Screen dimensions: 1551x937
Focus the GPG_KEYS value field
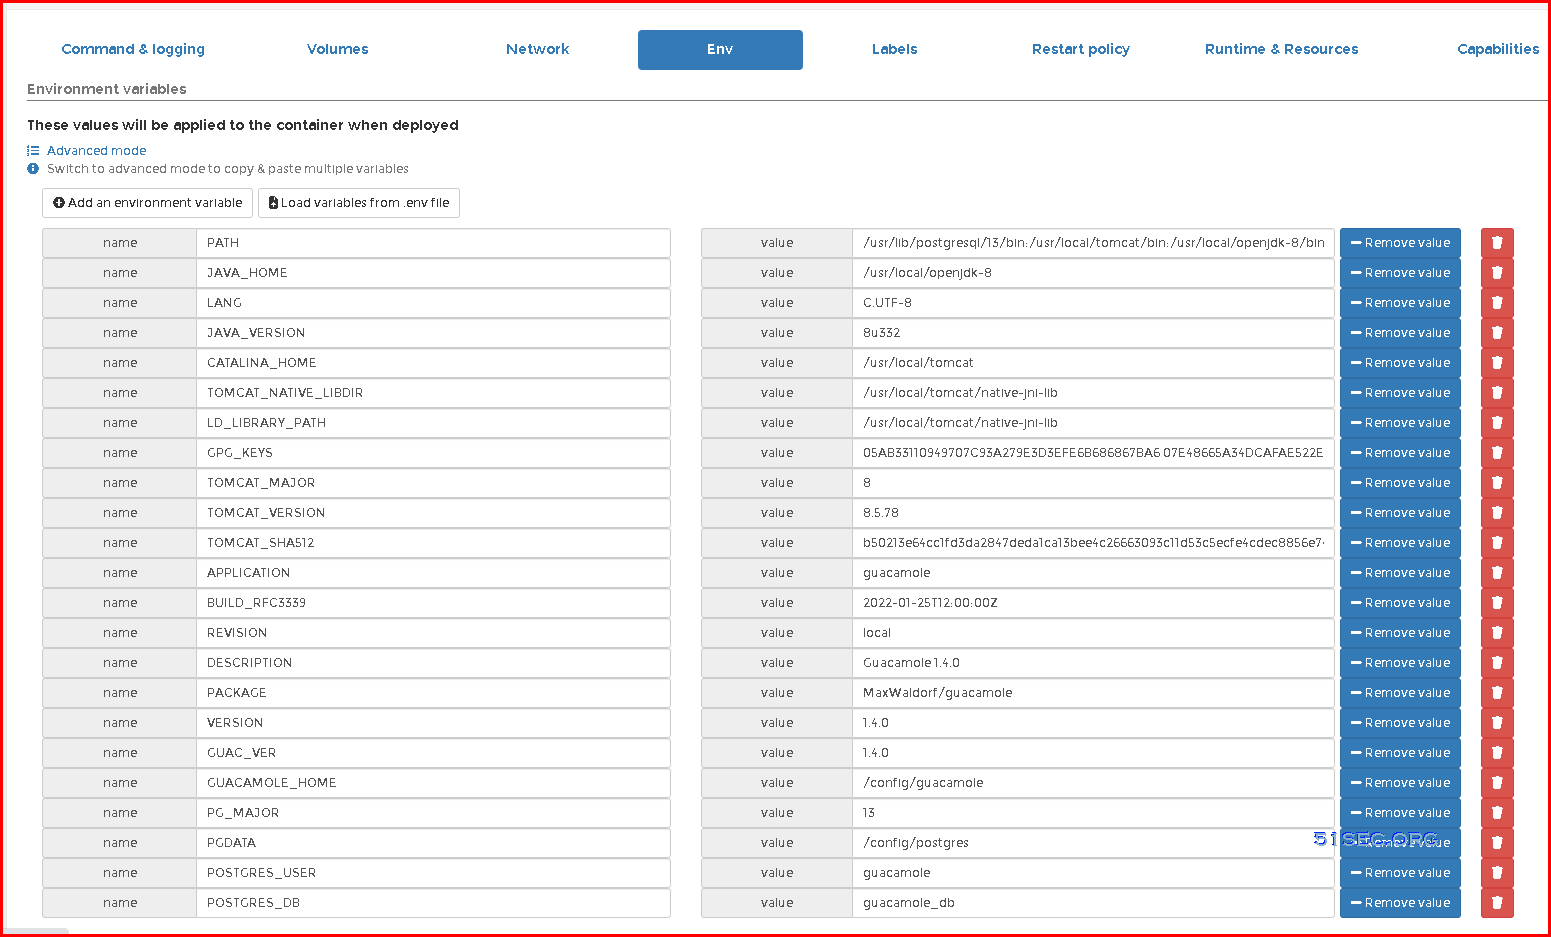click(1094, 453)
